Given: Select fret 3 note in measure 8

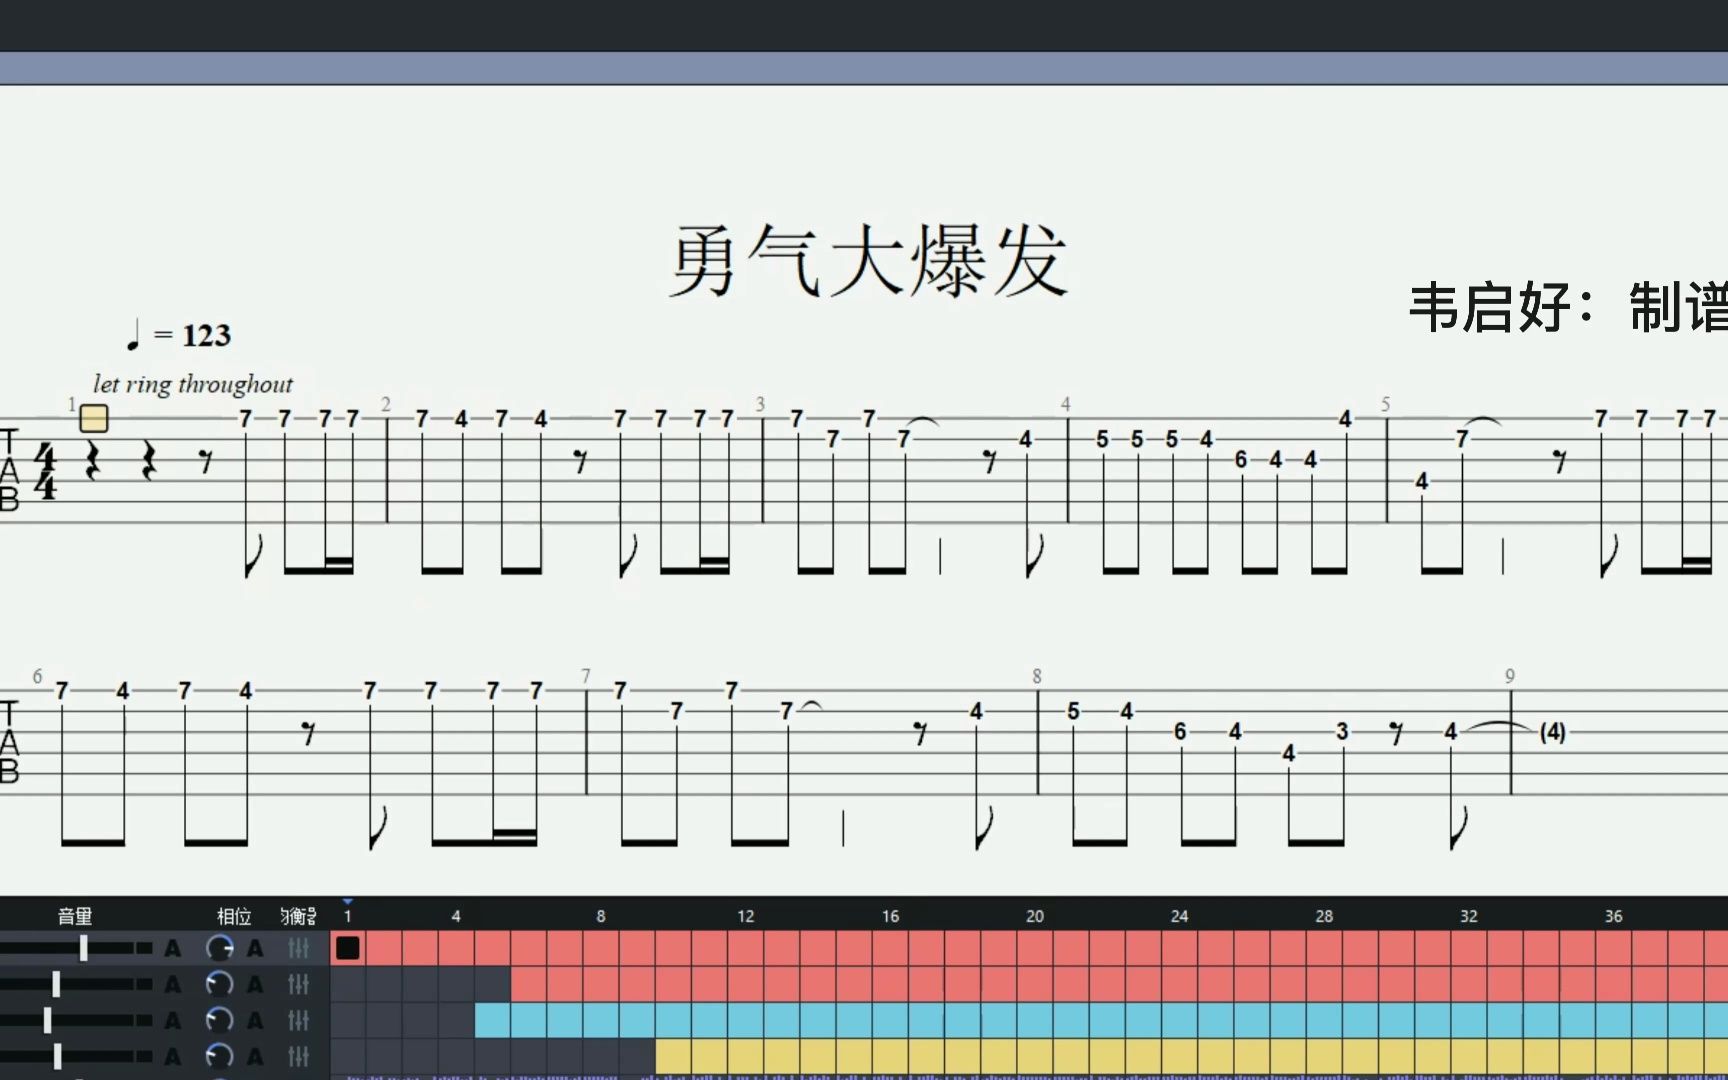Looking at the screenshot, I should click(x=1342, y=732).
